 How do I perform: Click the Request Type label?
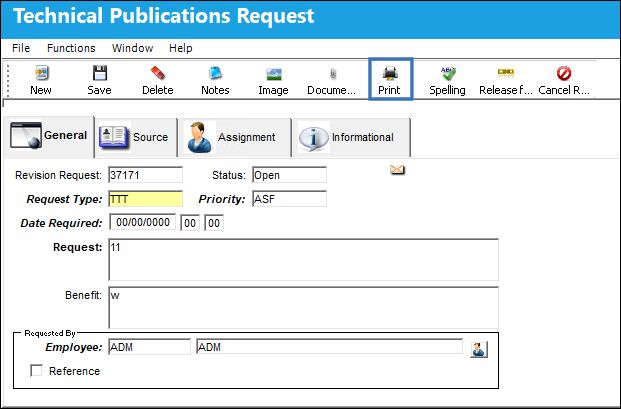point(64,199)
